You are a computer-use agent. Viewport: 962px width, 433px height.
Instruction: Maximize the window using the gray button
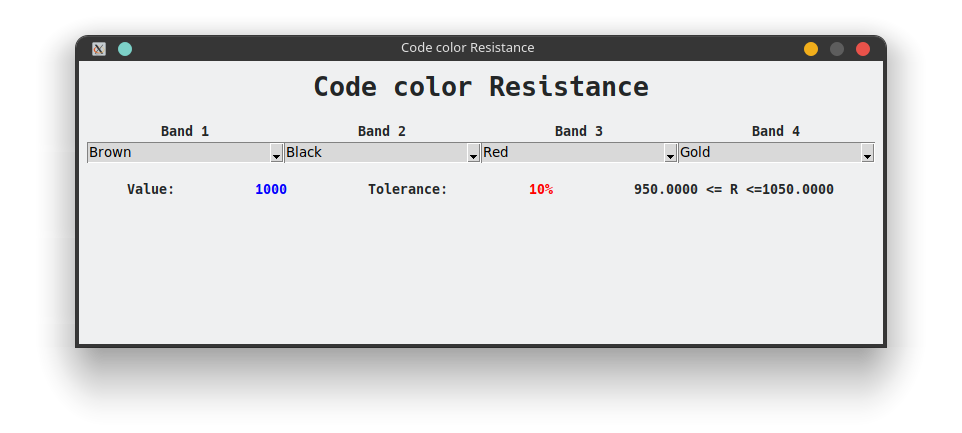pos(837,49)
